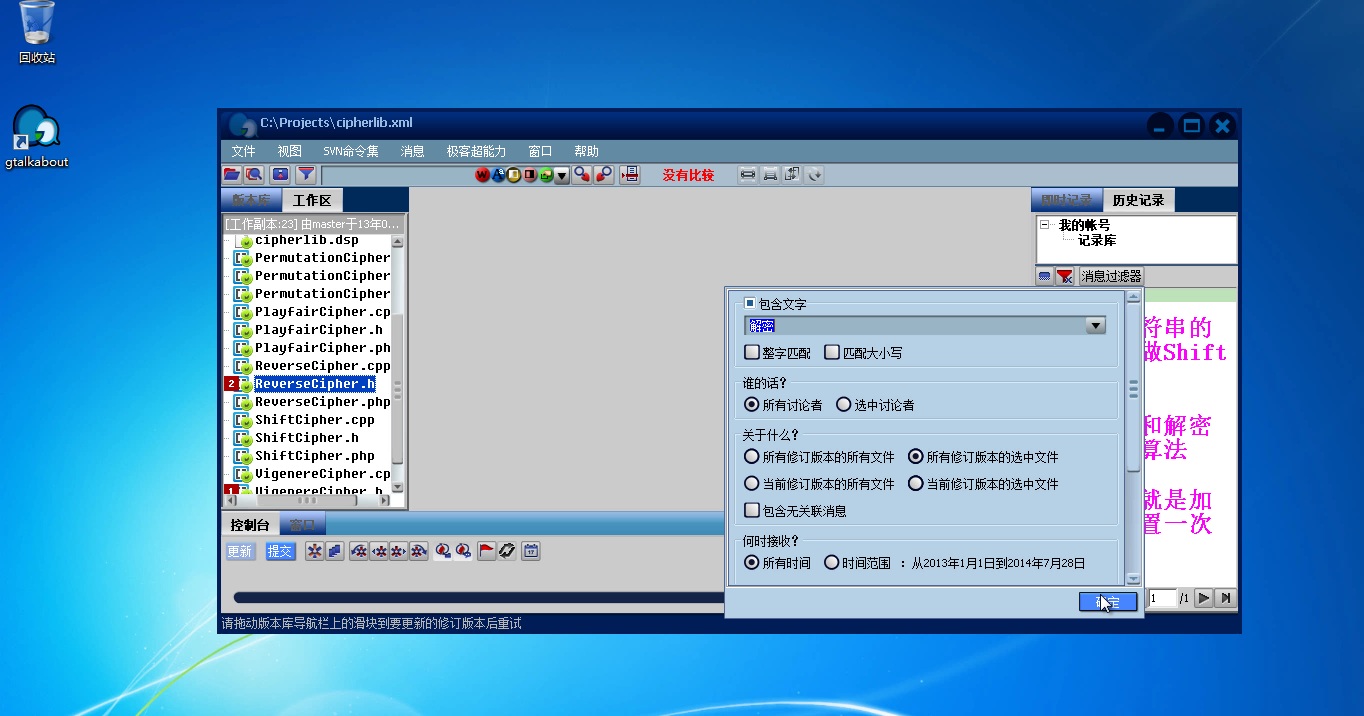This screenshot has height=716, width=1364.
Task: Click the first red magnifier console icon
Action: coord(443,551)
